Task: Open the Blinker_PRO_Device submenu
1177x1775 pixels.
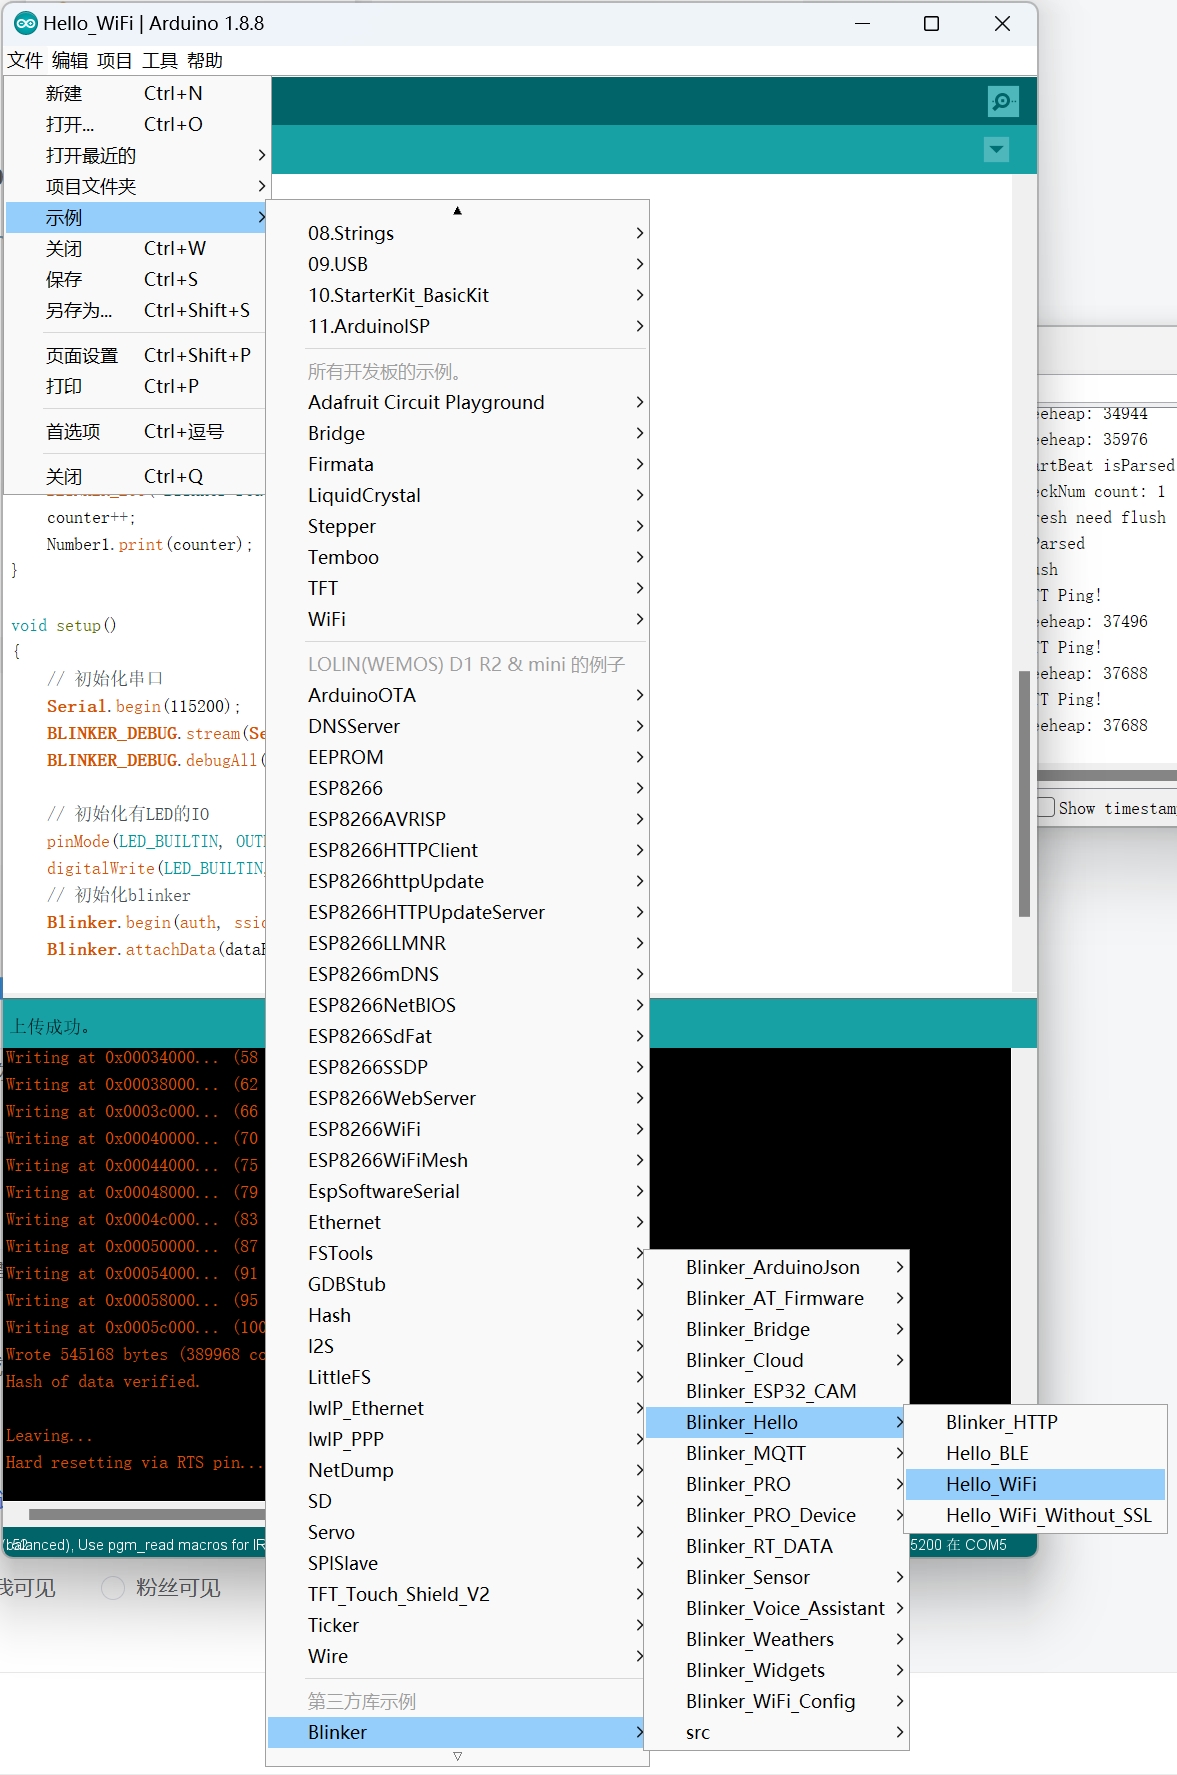Action: [x=776, y=1515]
